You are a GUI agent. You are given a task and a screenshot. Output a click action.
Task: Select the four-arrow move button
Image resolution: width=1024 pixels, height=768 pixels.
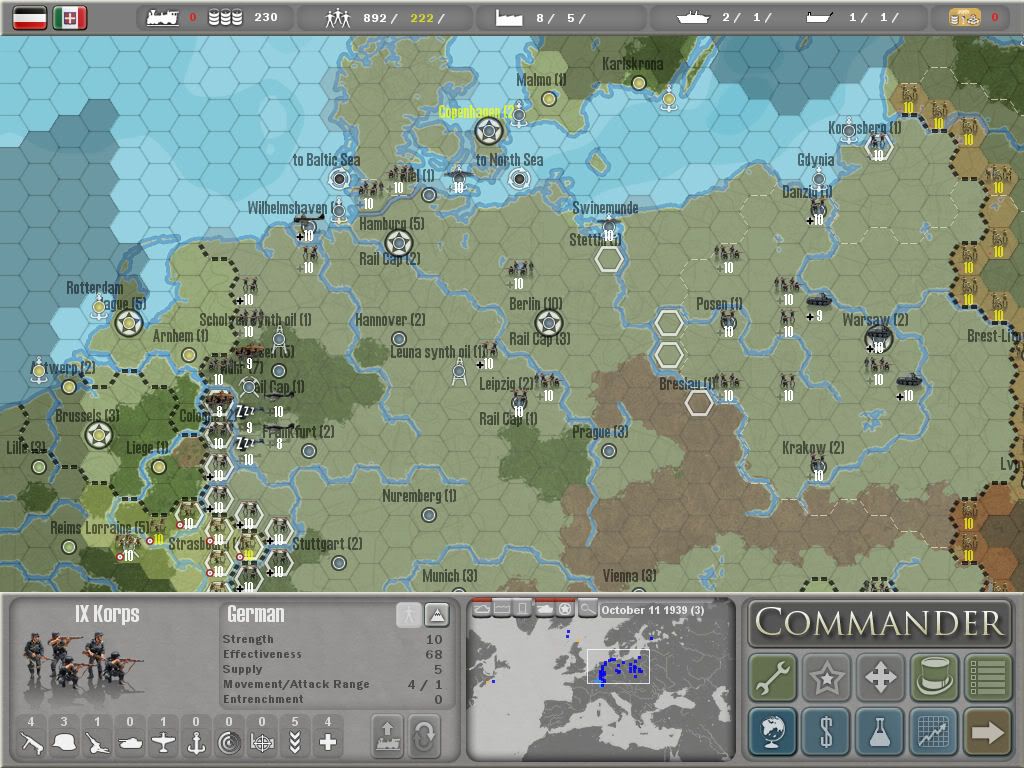880,677
